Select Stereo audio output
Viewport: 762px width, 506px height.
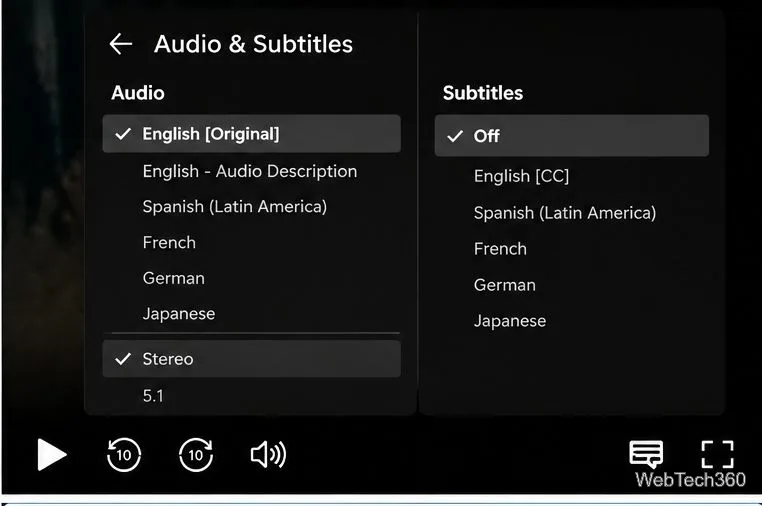[252, 359]
